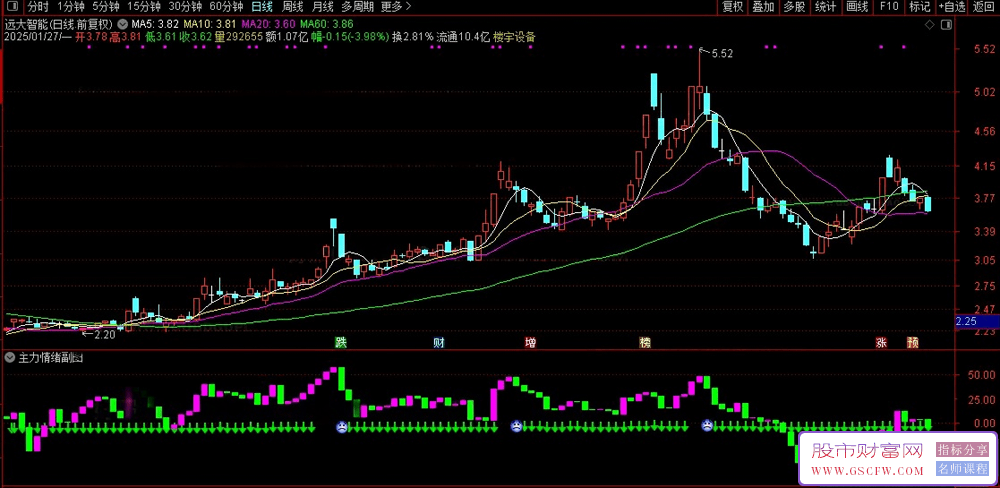Select the 15分钟 period tab
The image size is (1000, 488).
point(143,7)
